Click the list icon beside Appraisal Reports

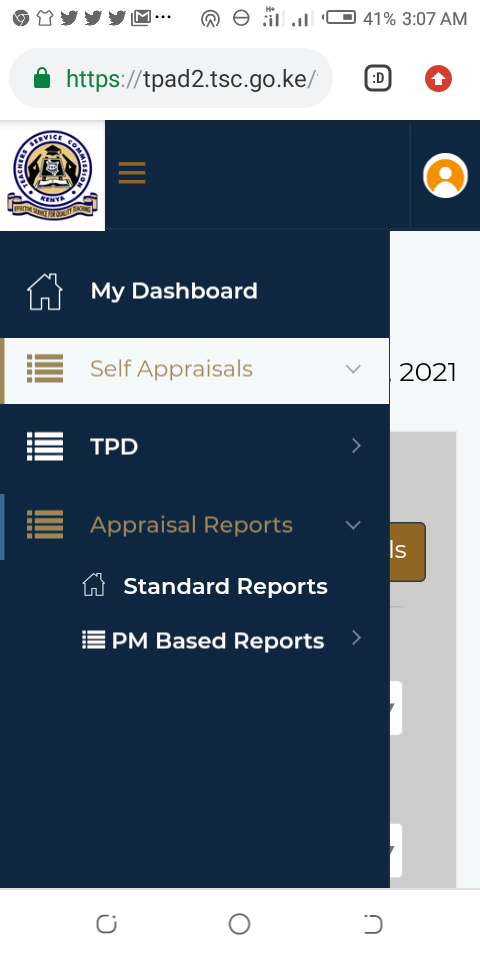tap(45, 525)
